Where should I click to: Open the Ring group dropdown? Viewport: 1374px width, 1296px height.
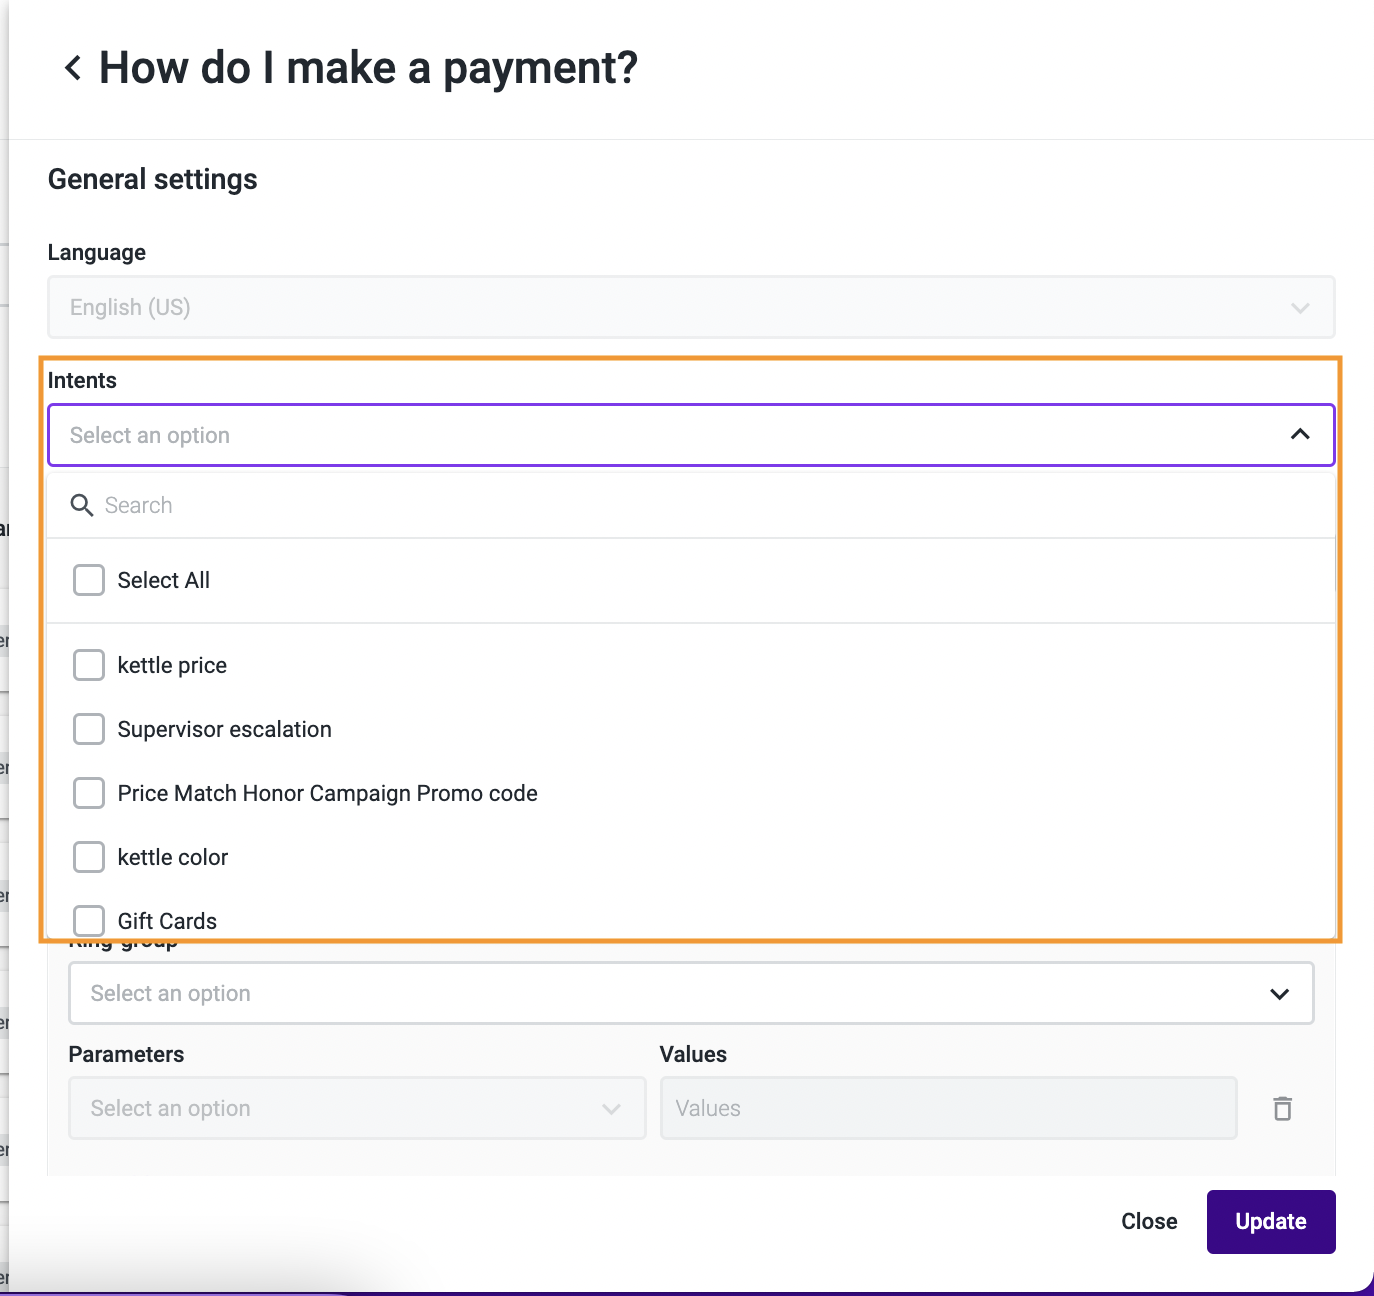[x=691, y=993]
